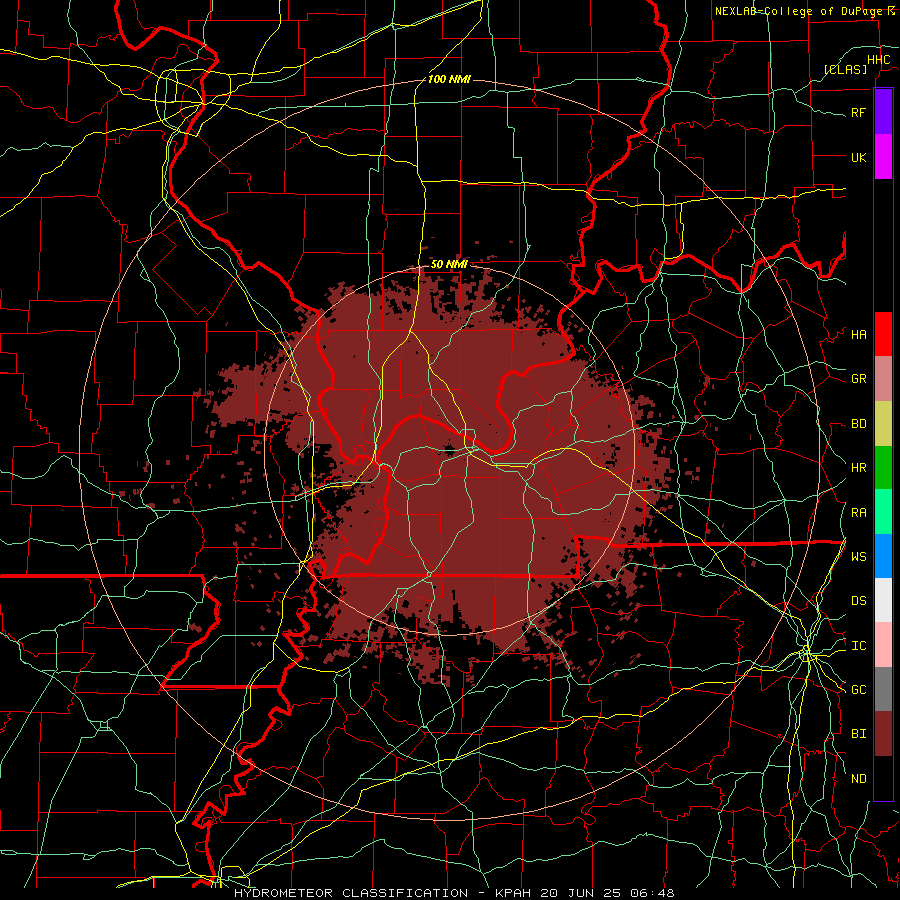Click the HR green legend swatch
The width and height of the screenshot is (900, 900).
pos(883,468)
